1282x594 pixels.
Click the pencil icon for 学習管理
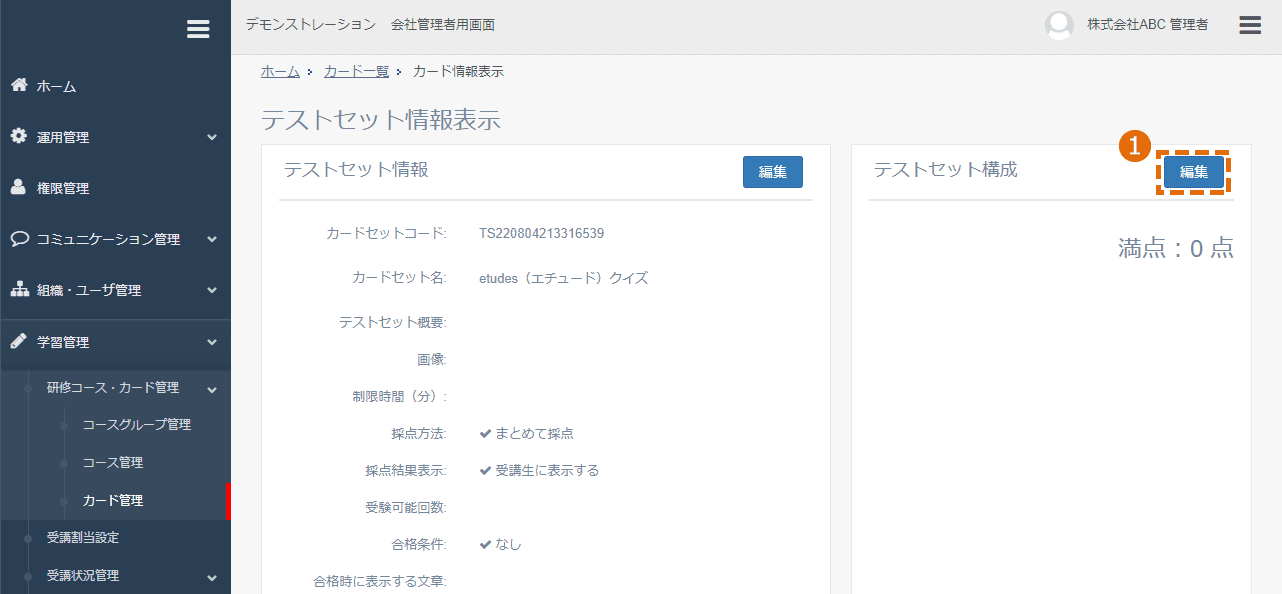pos(19,341)
